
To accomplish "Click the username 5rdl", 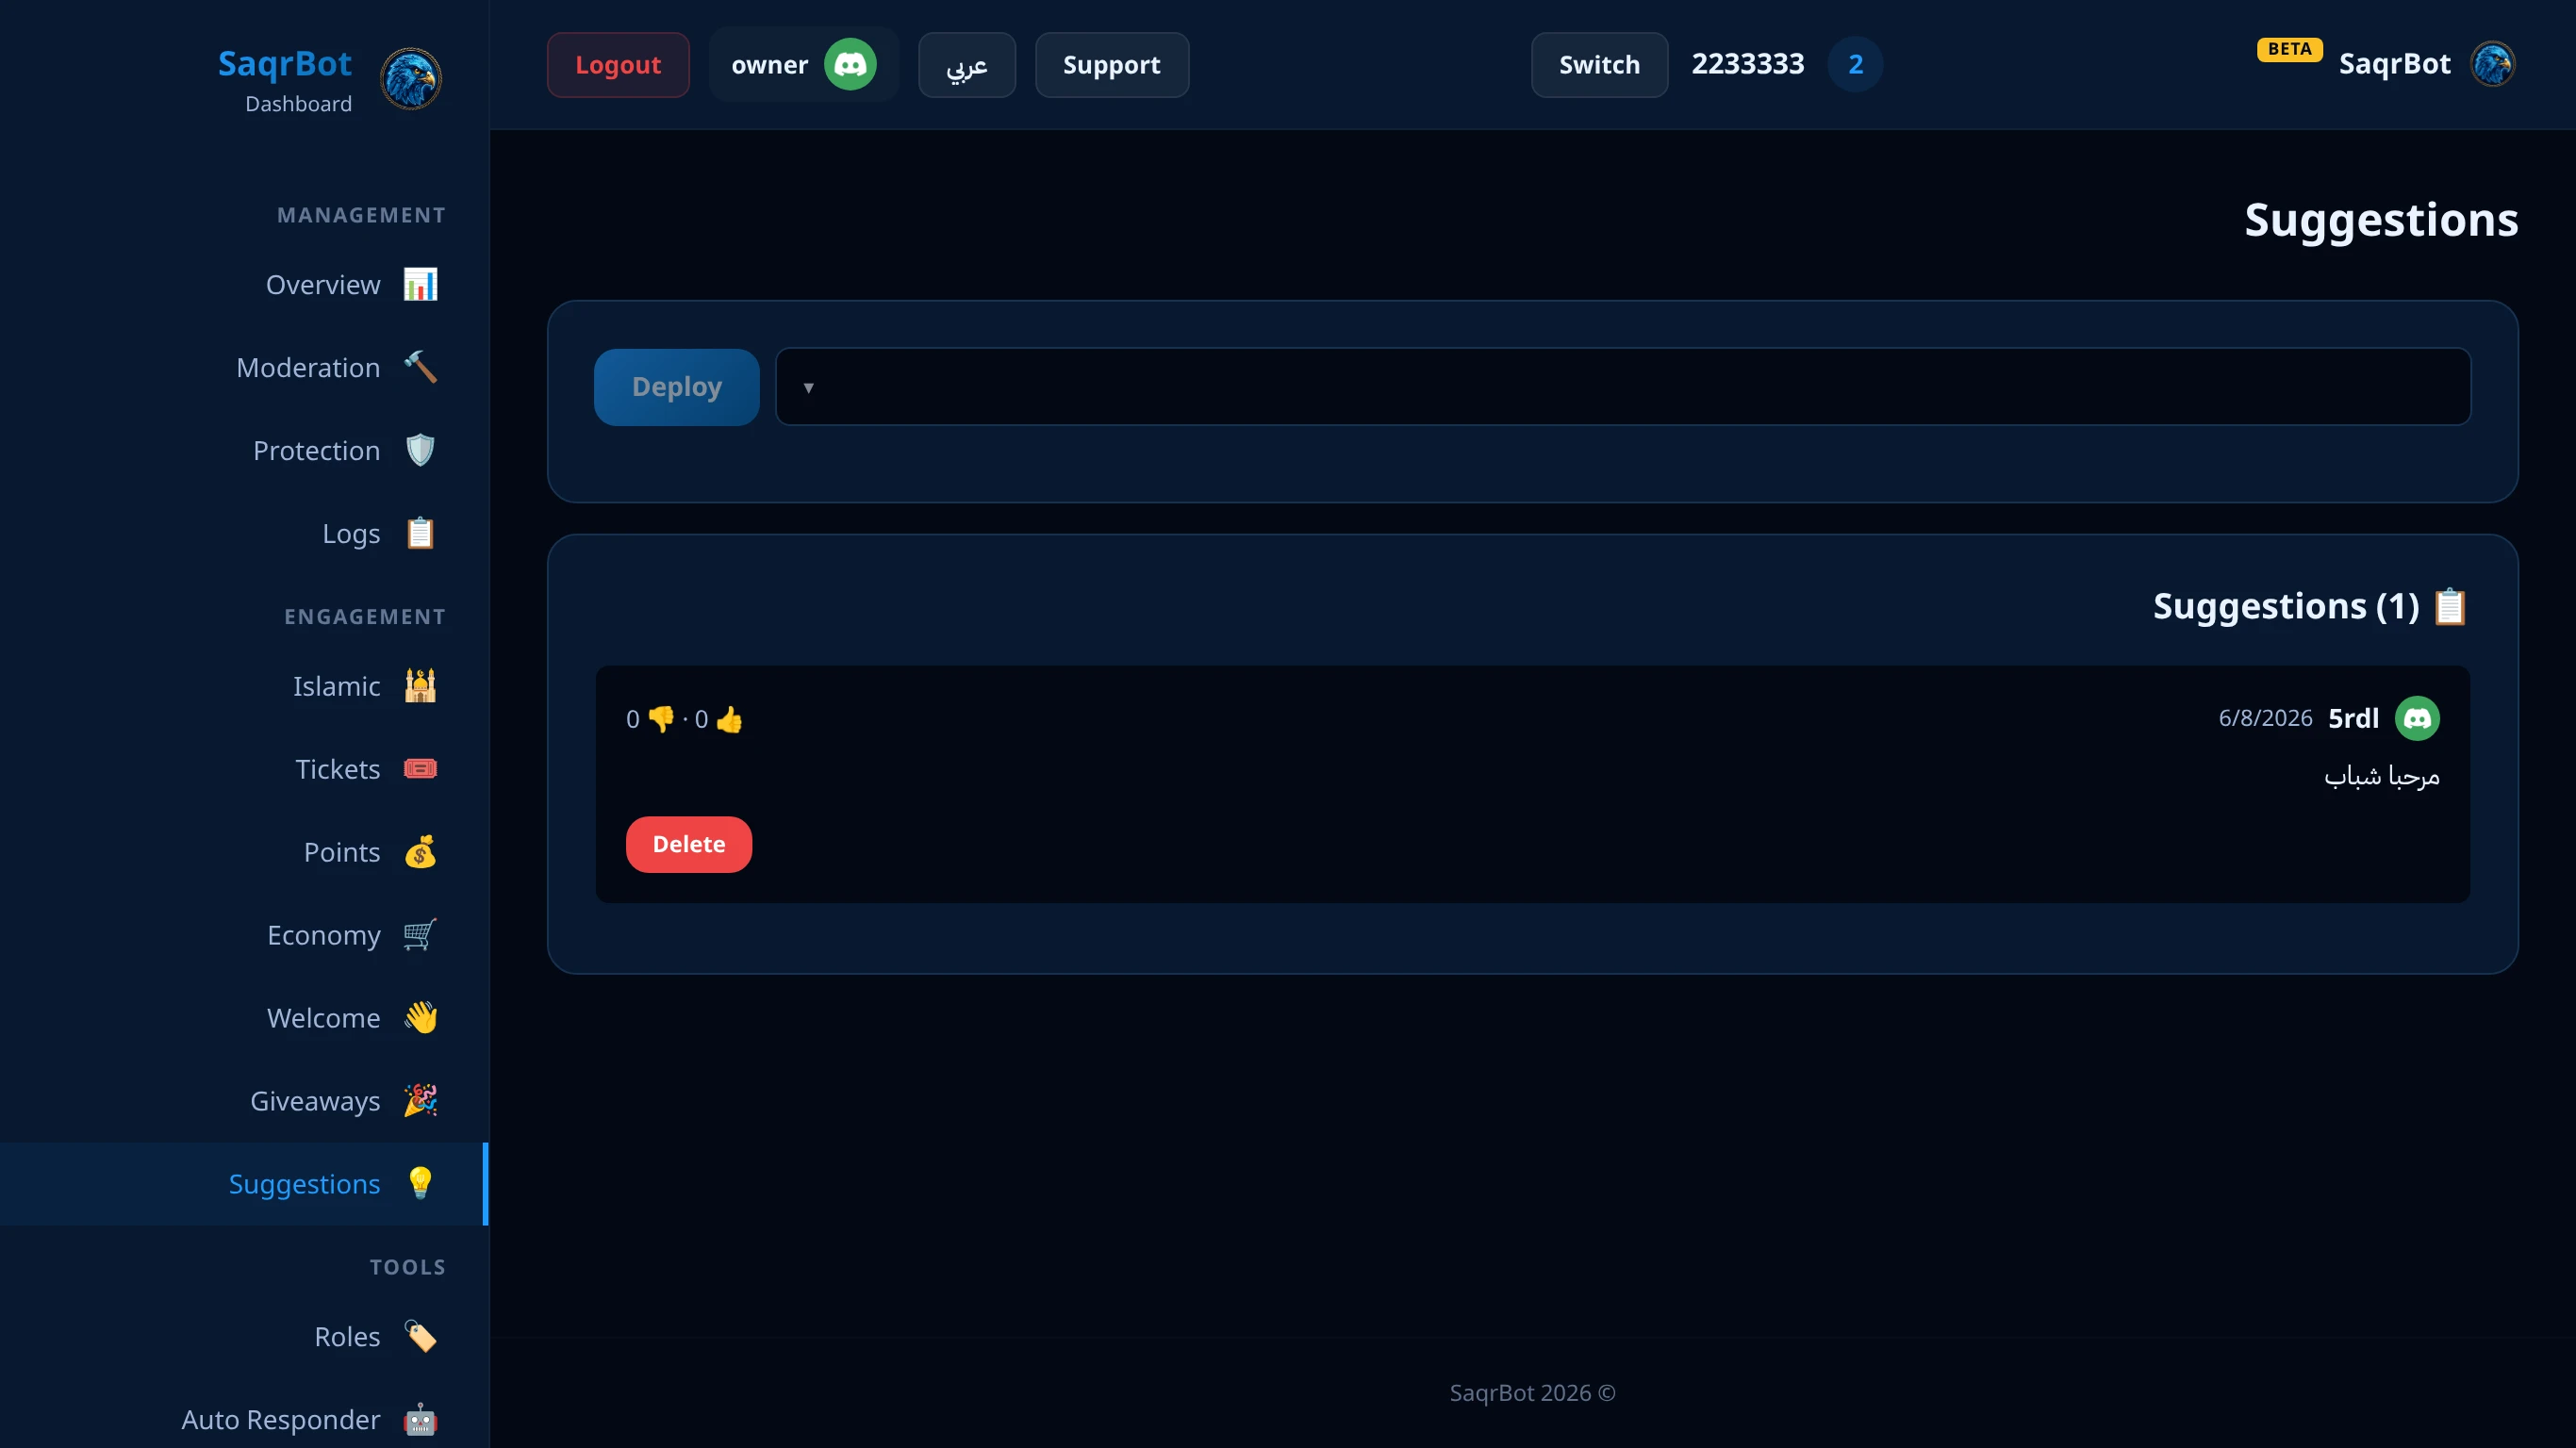I will pos(2353,718).
